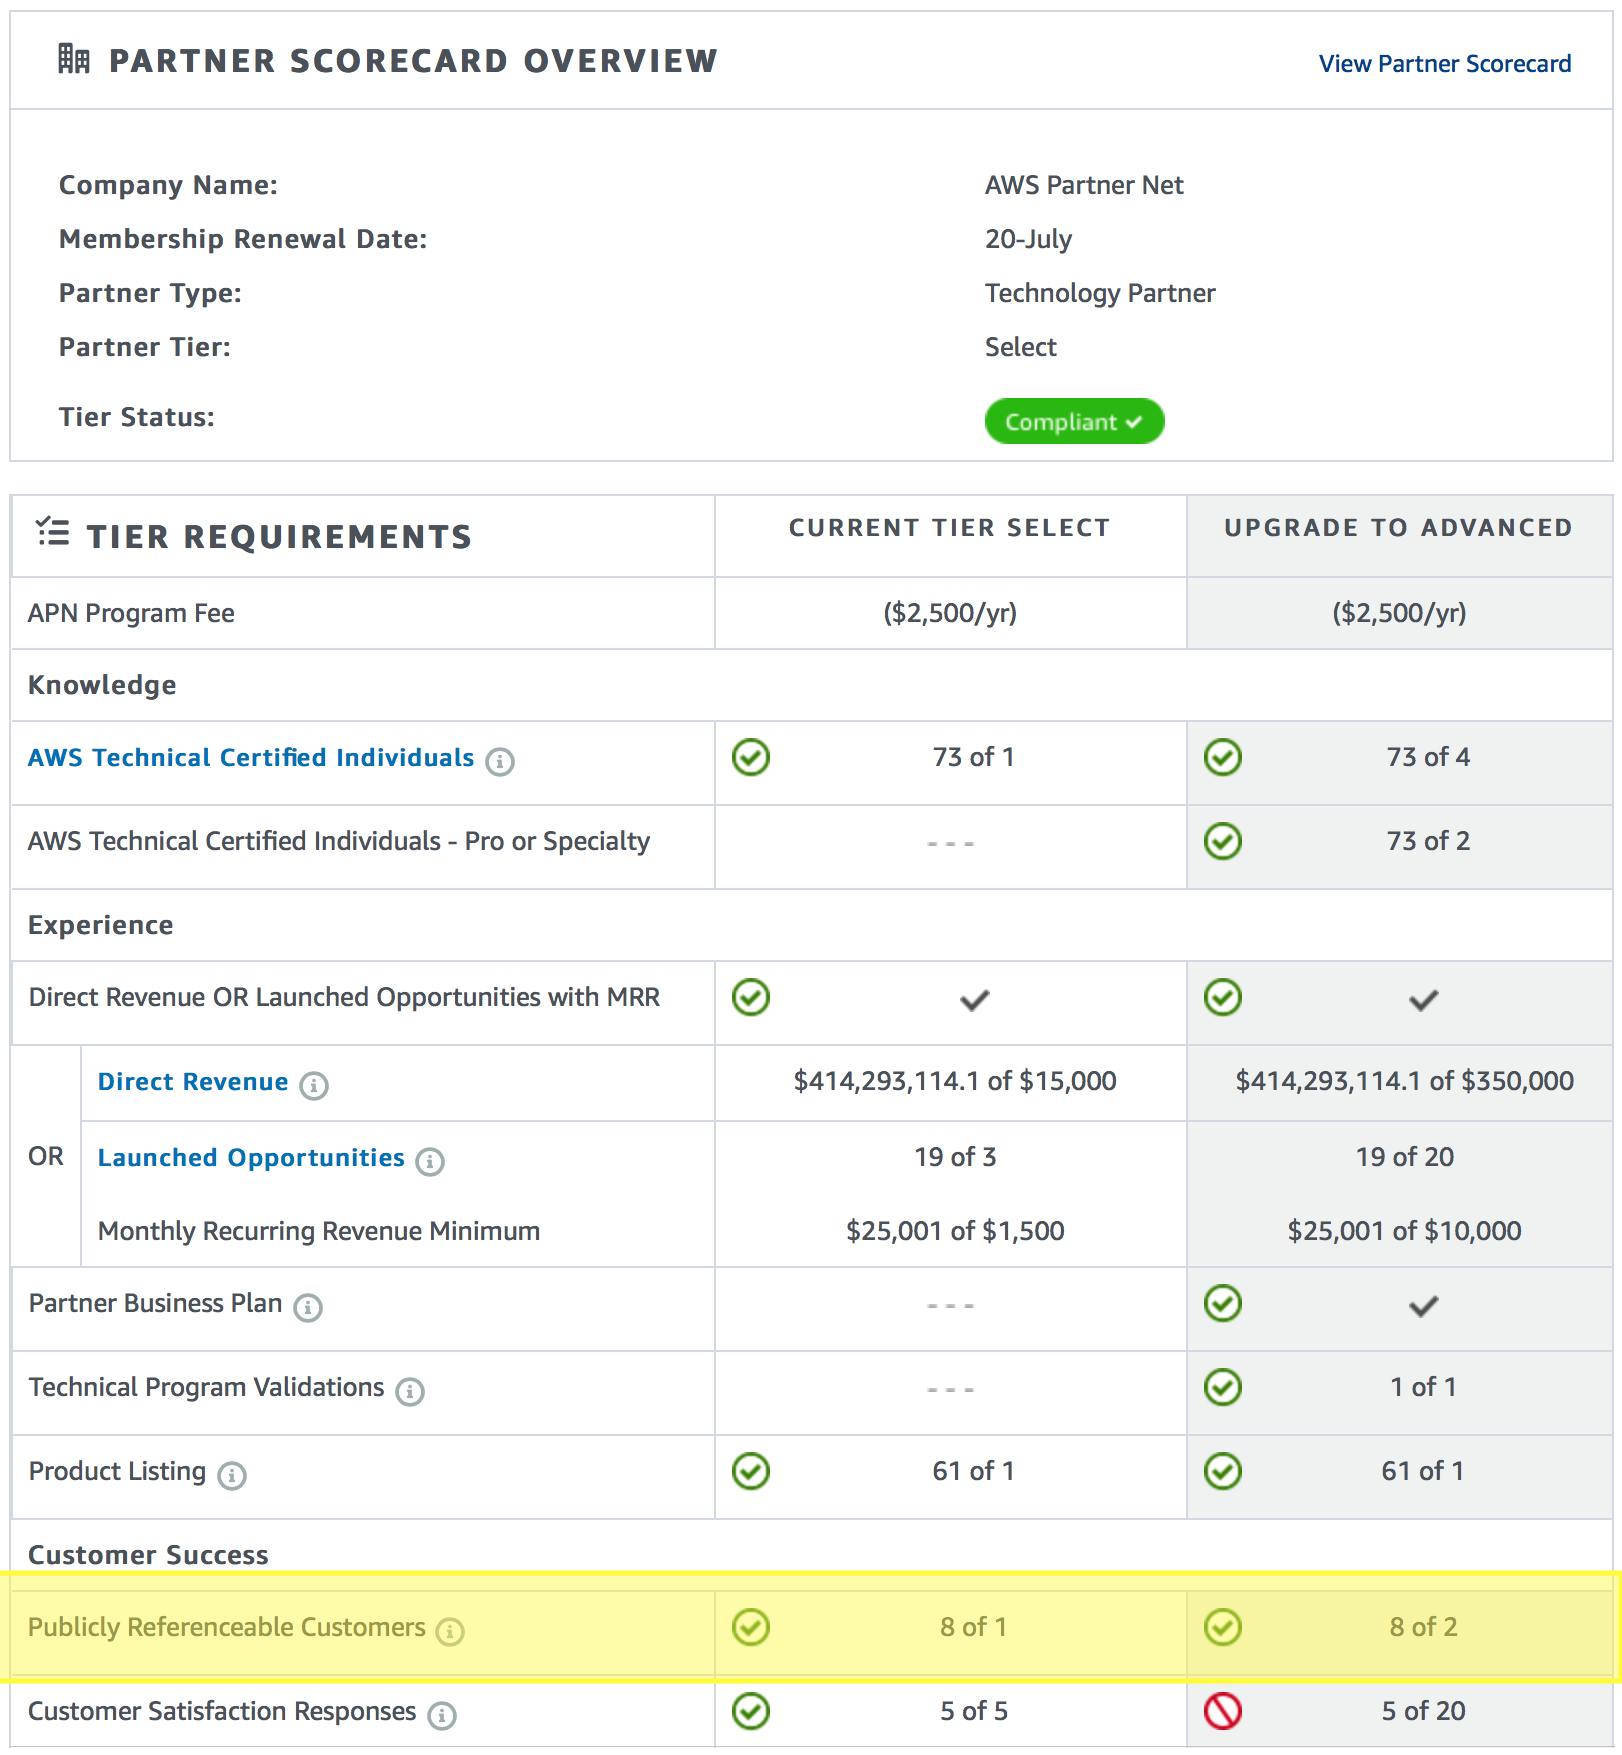Click the "19 of 3" launched opportunities value
The width and height of the screenshot is (1622, 1755).
click(x=955, y=1157)
